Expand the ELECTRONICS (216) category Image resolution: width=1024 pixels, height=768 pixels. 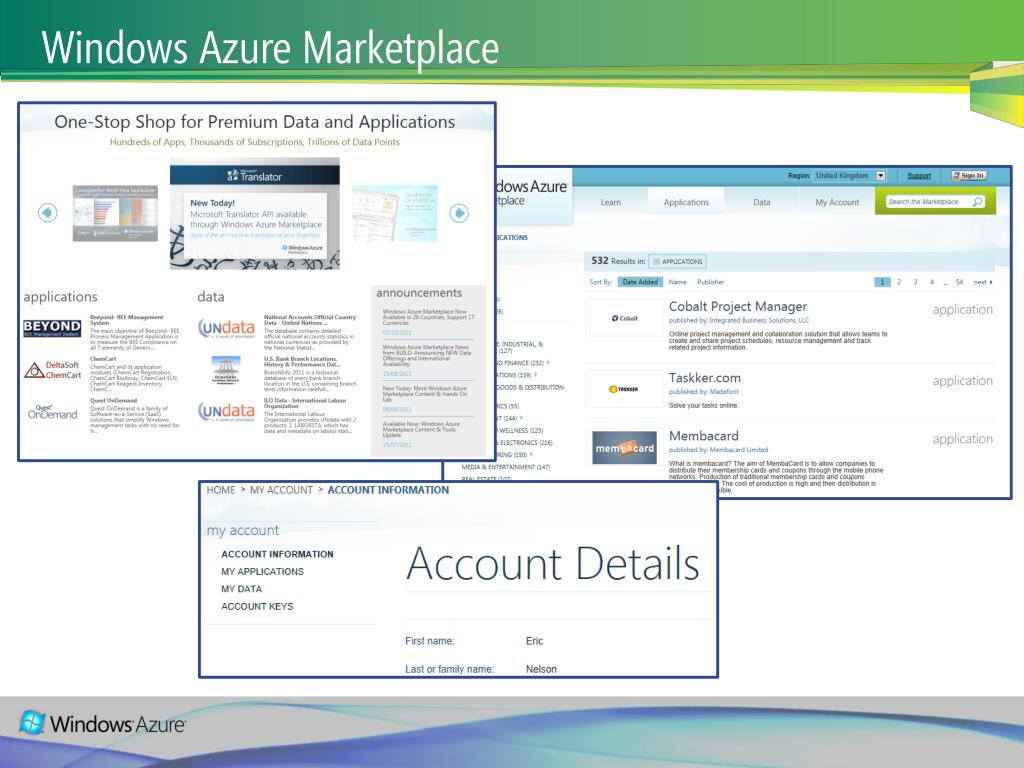pyautogui.click(x=526, y=443)
